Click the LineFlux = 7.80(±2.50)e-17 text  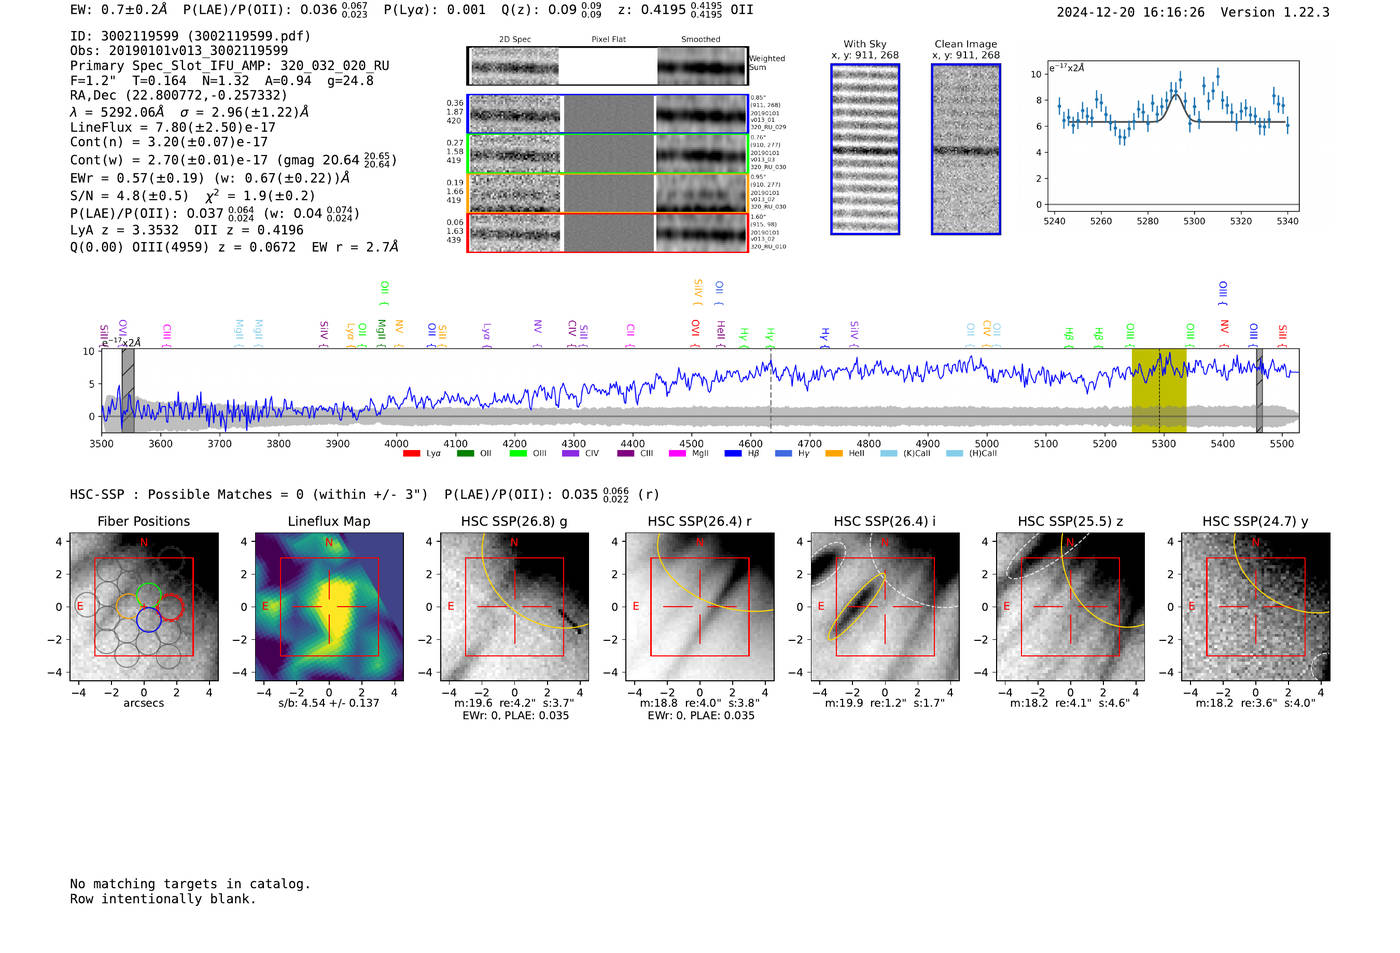173,128
